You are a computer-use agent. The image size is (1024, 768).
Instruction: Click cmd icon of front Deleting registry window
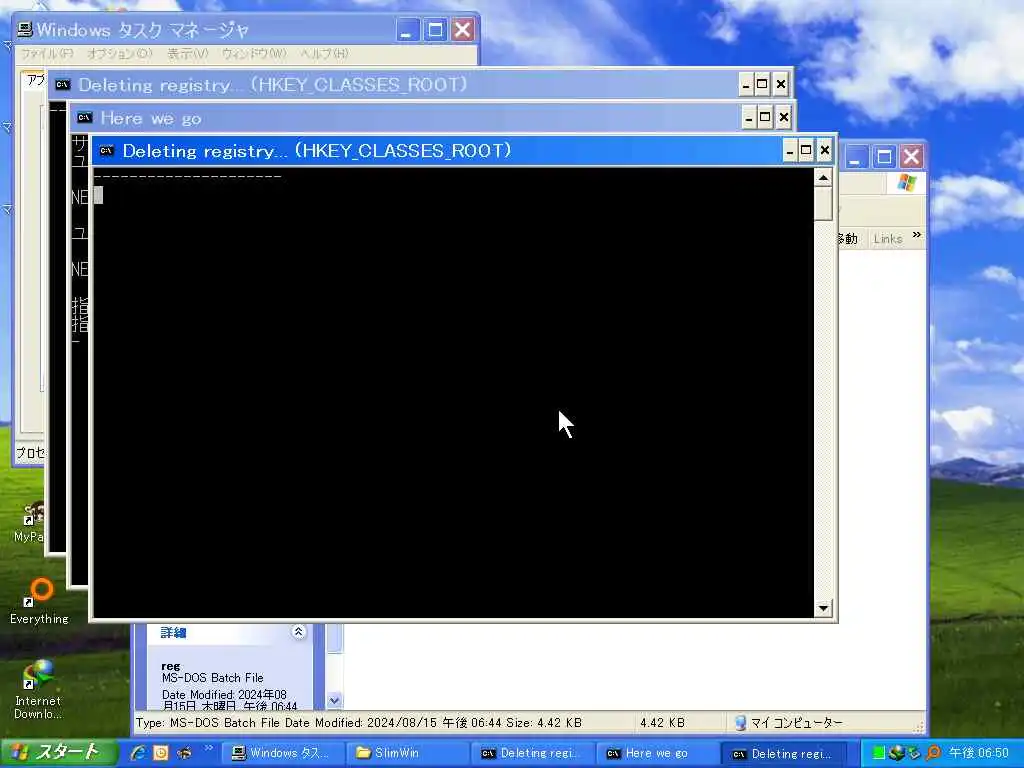[x=106, y=151]
